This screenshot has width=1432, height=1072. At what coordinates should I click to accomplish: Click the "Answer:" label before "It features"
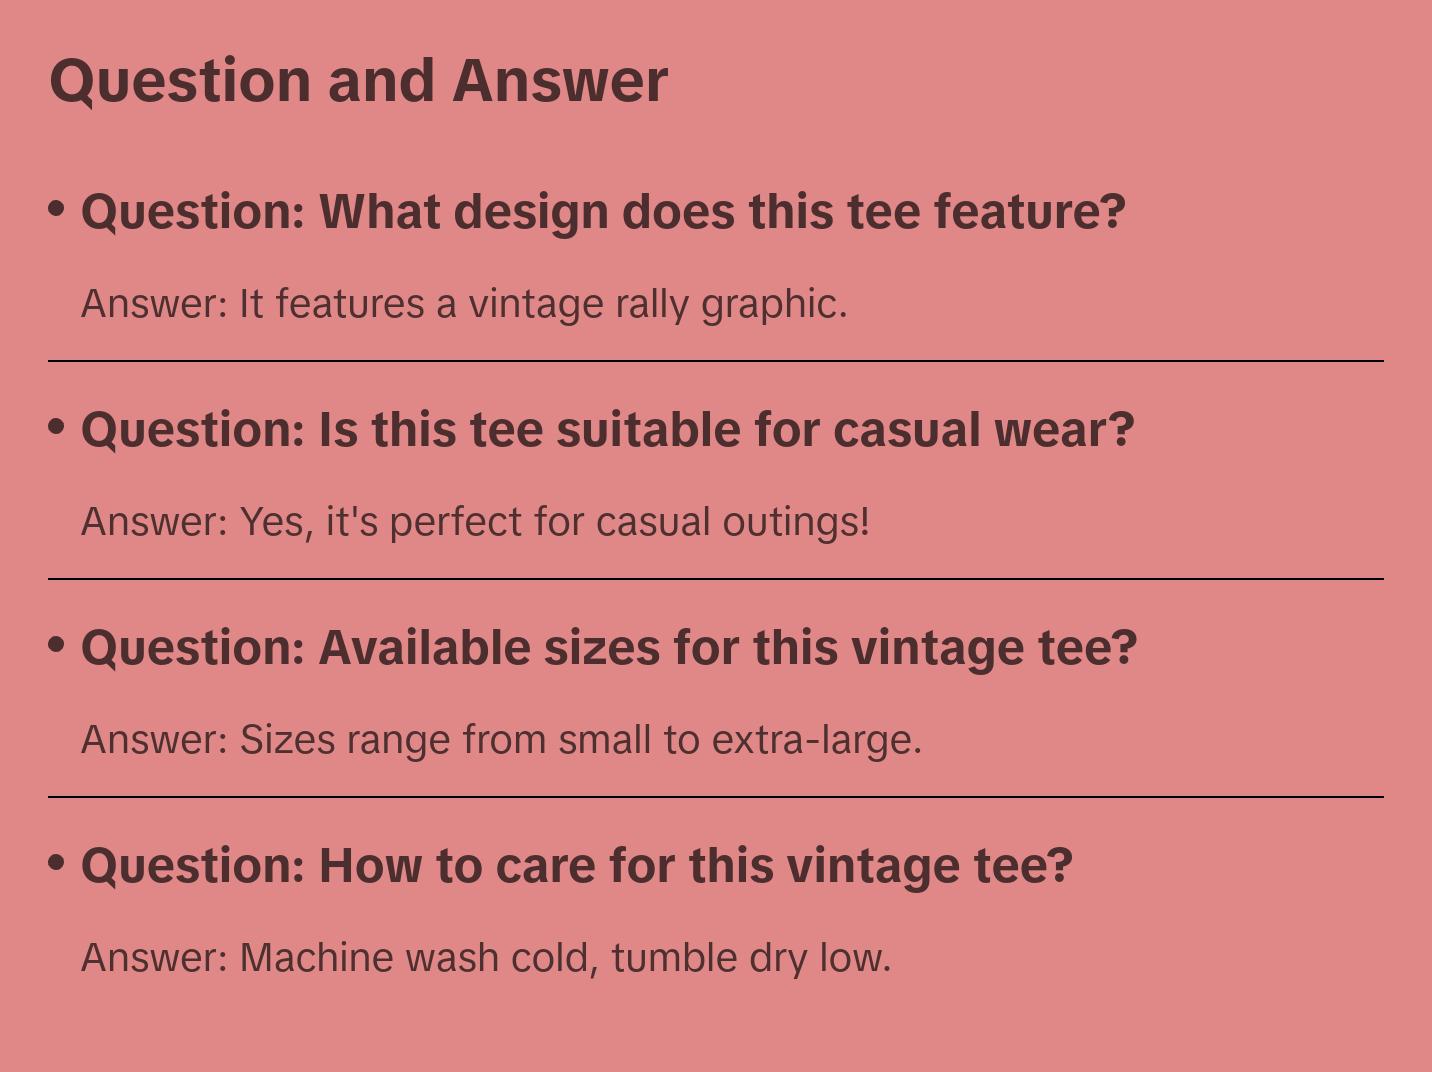(155, 304)
